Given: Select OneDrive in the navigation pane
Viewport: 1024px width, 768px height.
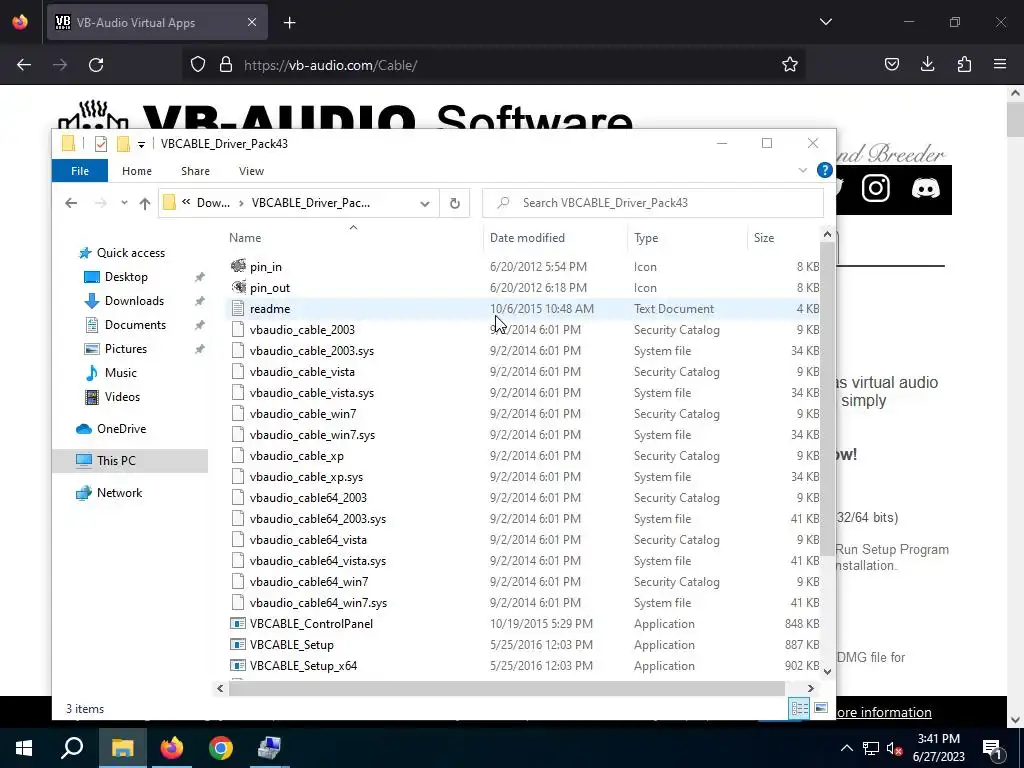Looking at the screenshot, I should [x=121, y=429].
